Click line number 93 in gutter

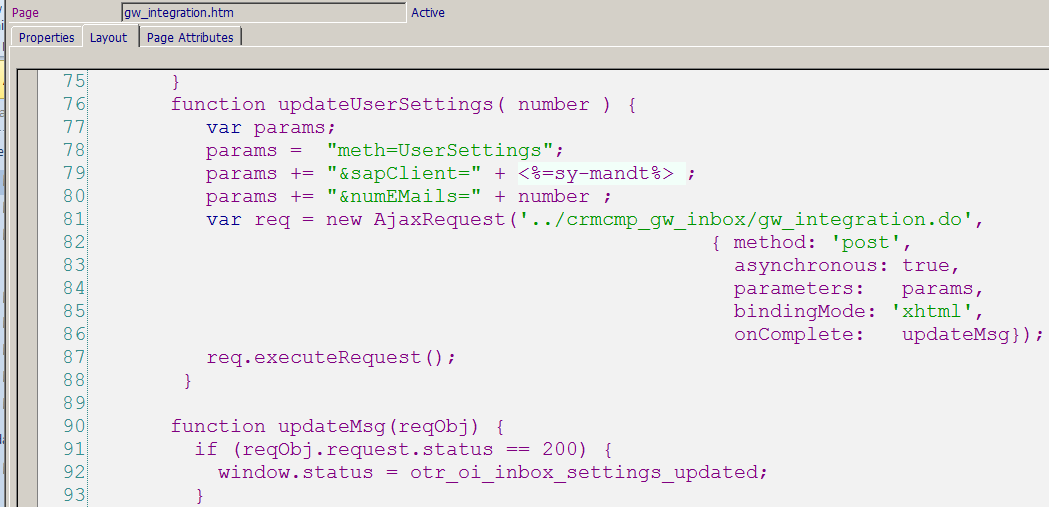[74, 495]
